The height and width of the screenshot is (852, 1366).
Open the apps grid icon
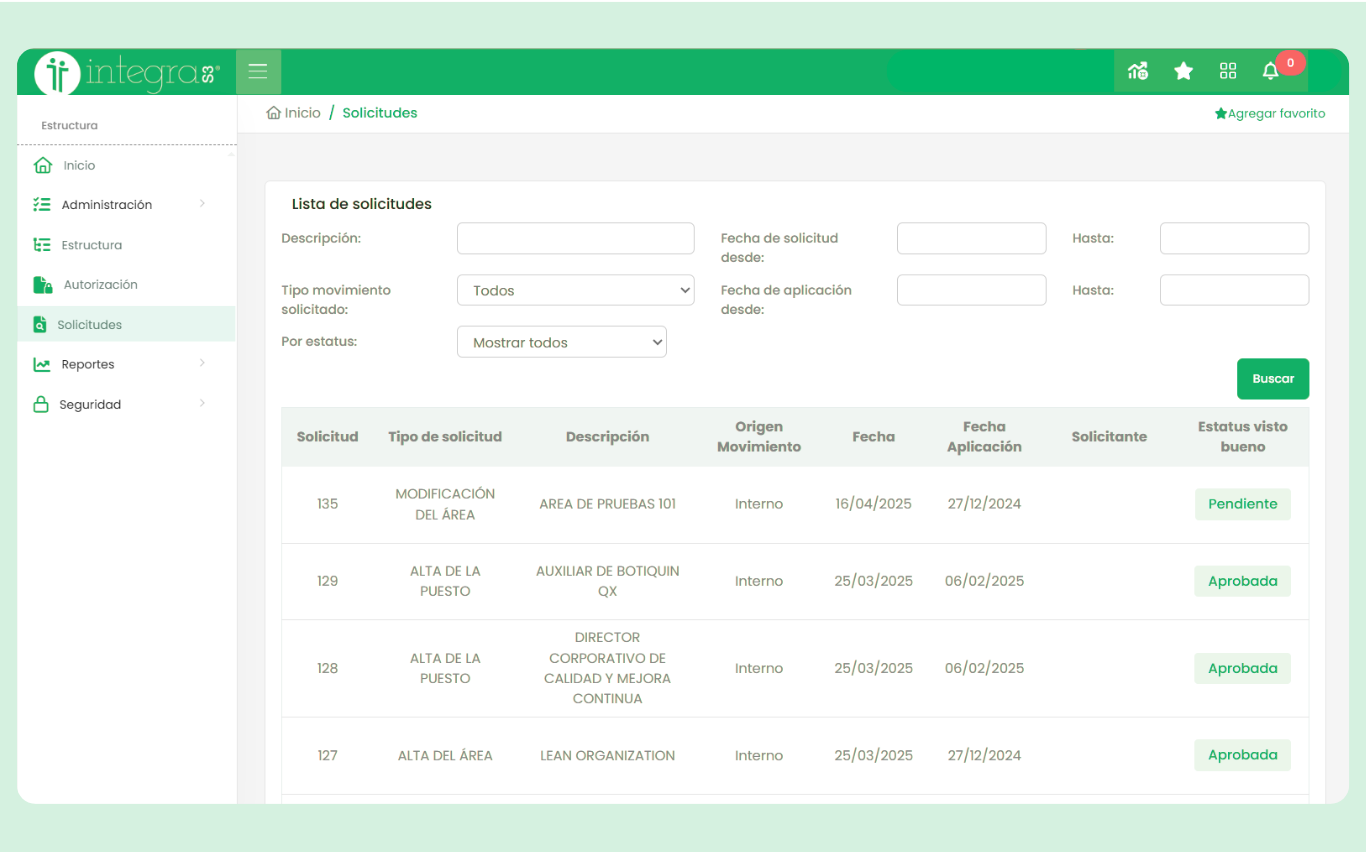[x=1228, y=71]
